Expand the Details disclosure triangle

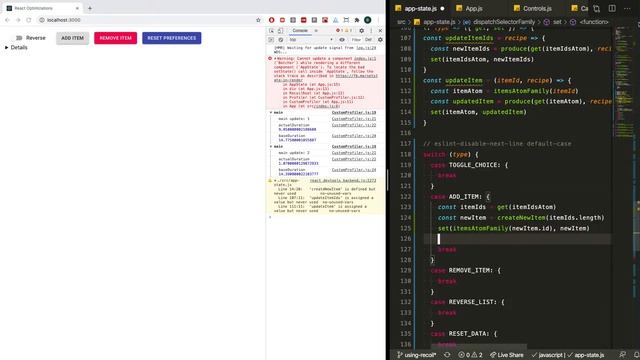[x=7, y=48]
